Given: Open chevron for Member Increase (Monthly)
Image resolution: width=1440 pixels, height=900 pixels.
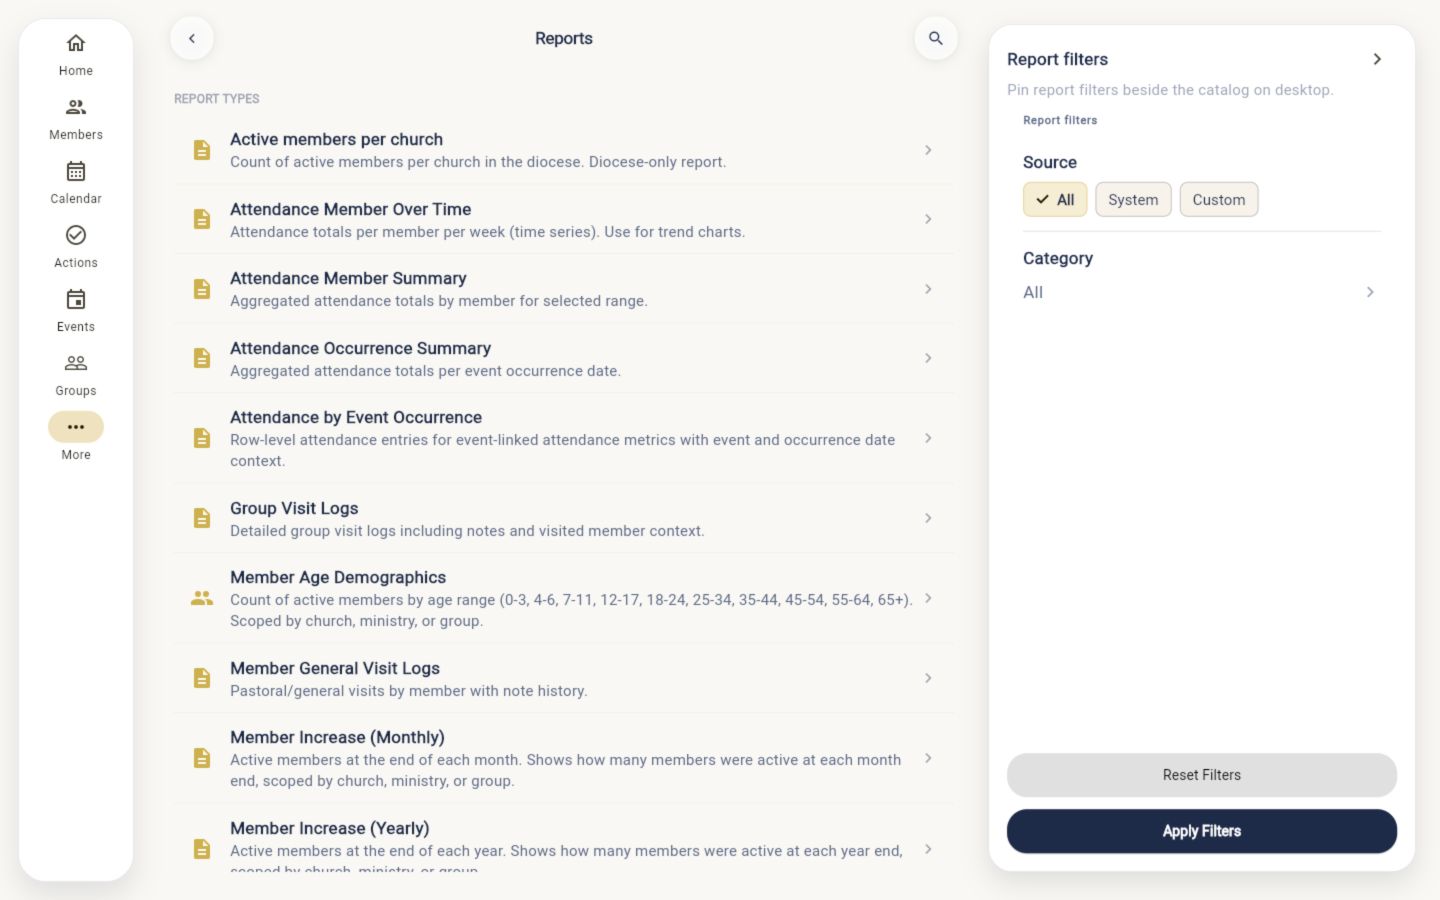Looking at the screenshot, I should coord(928,758).
